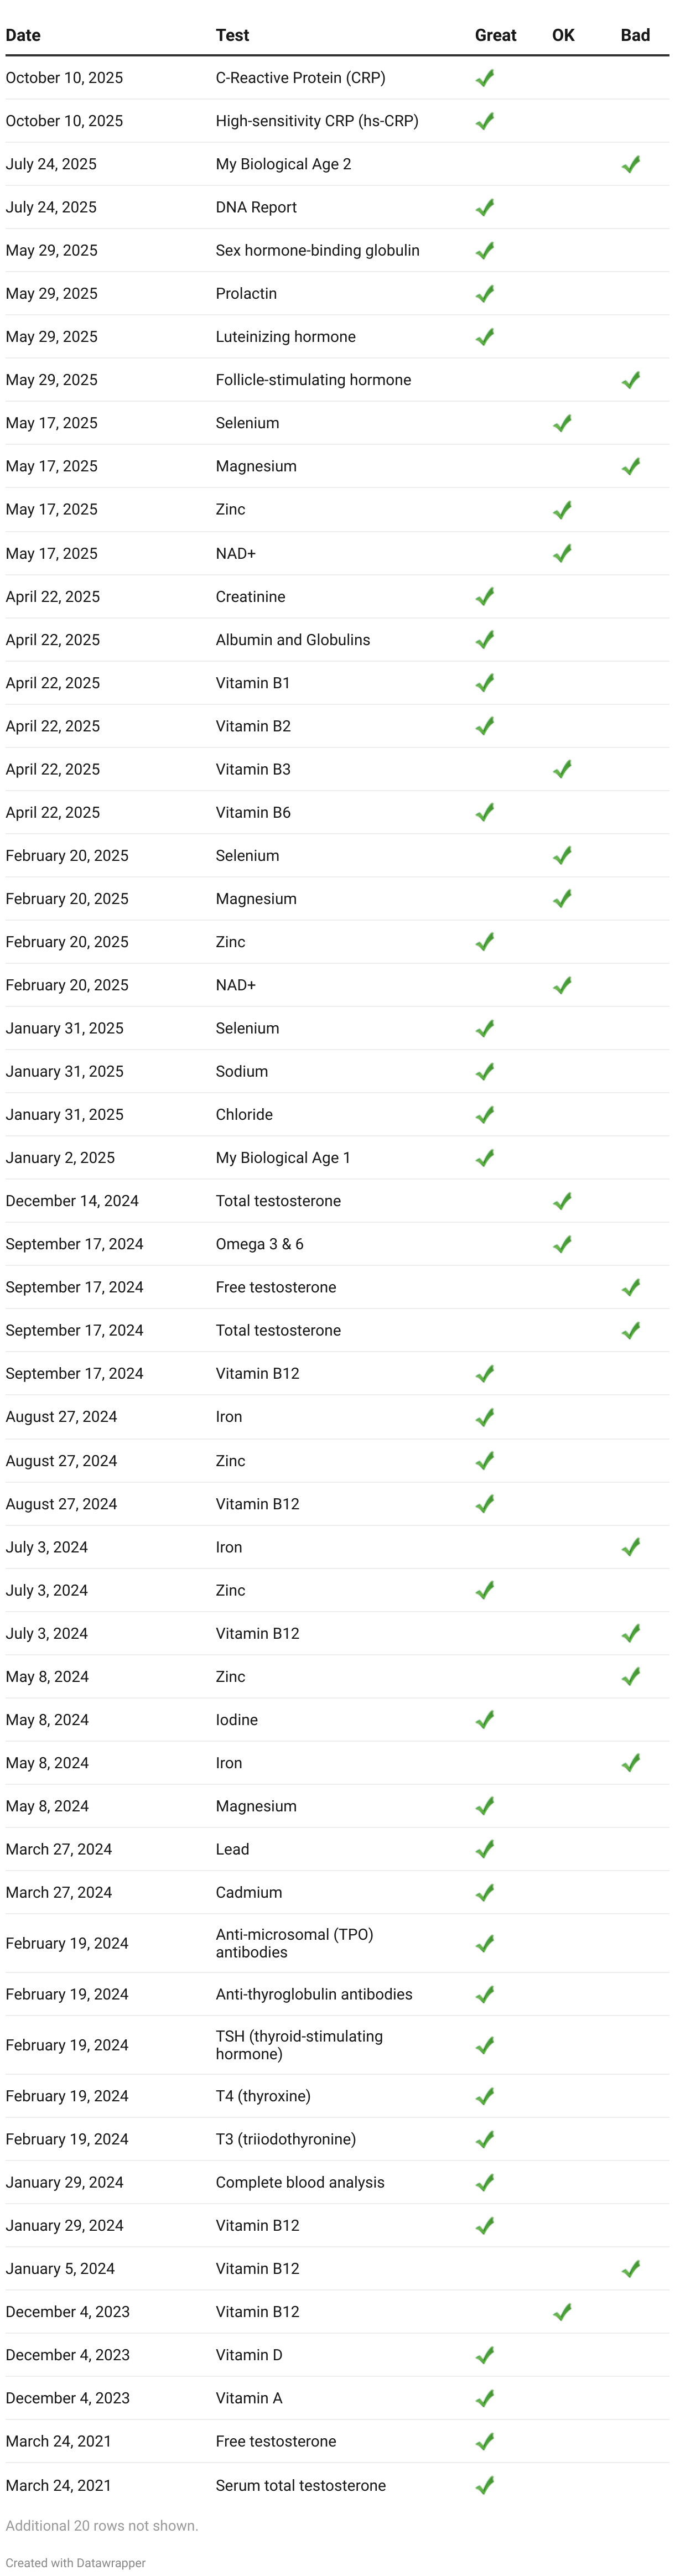Screen dimensions: 675x2576
Task: Select the Great column header
Action: pos(495,35)
